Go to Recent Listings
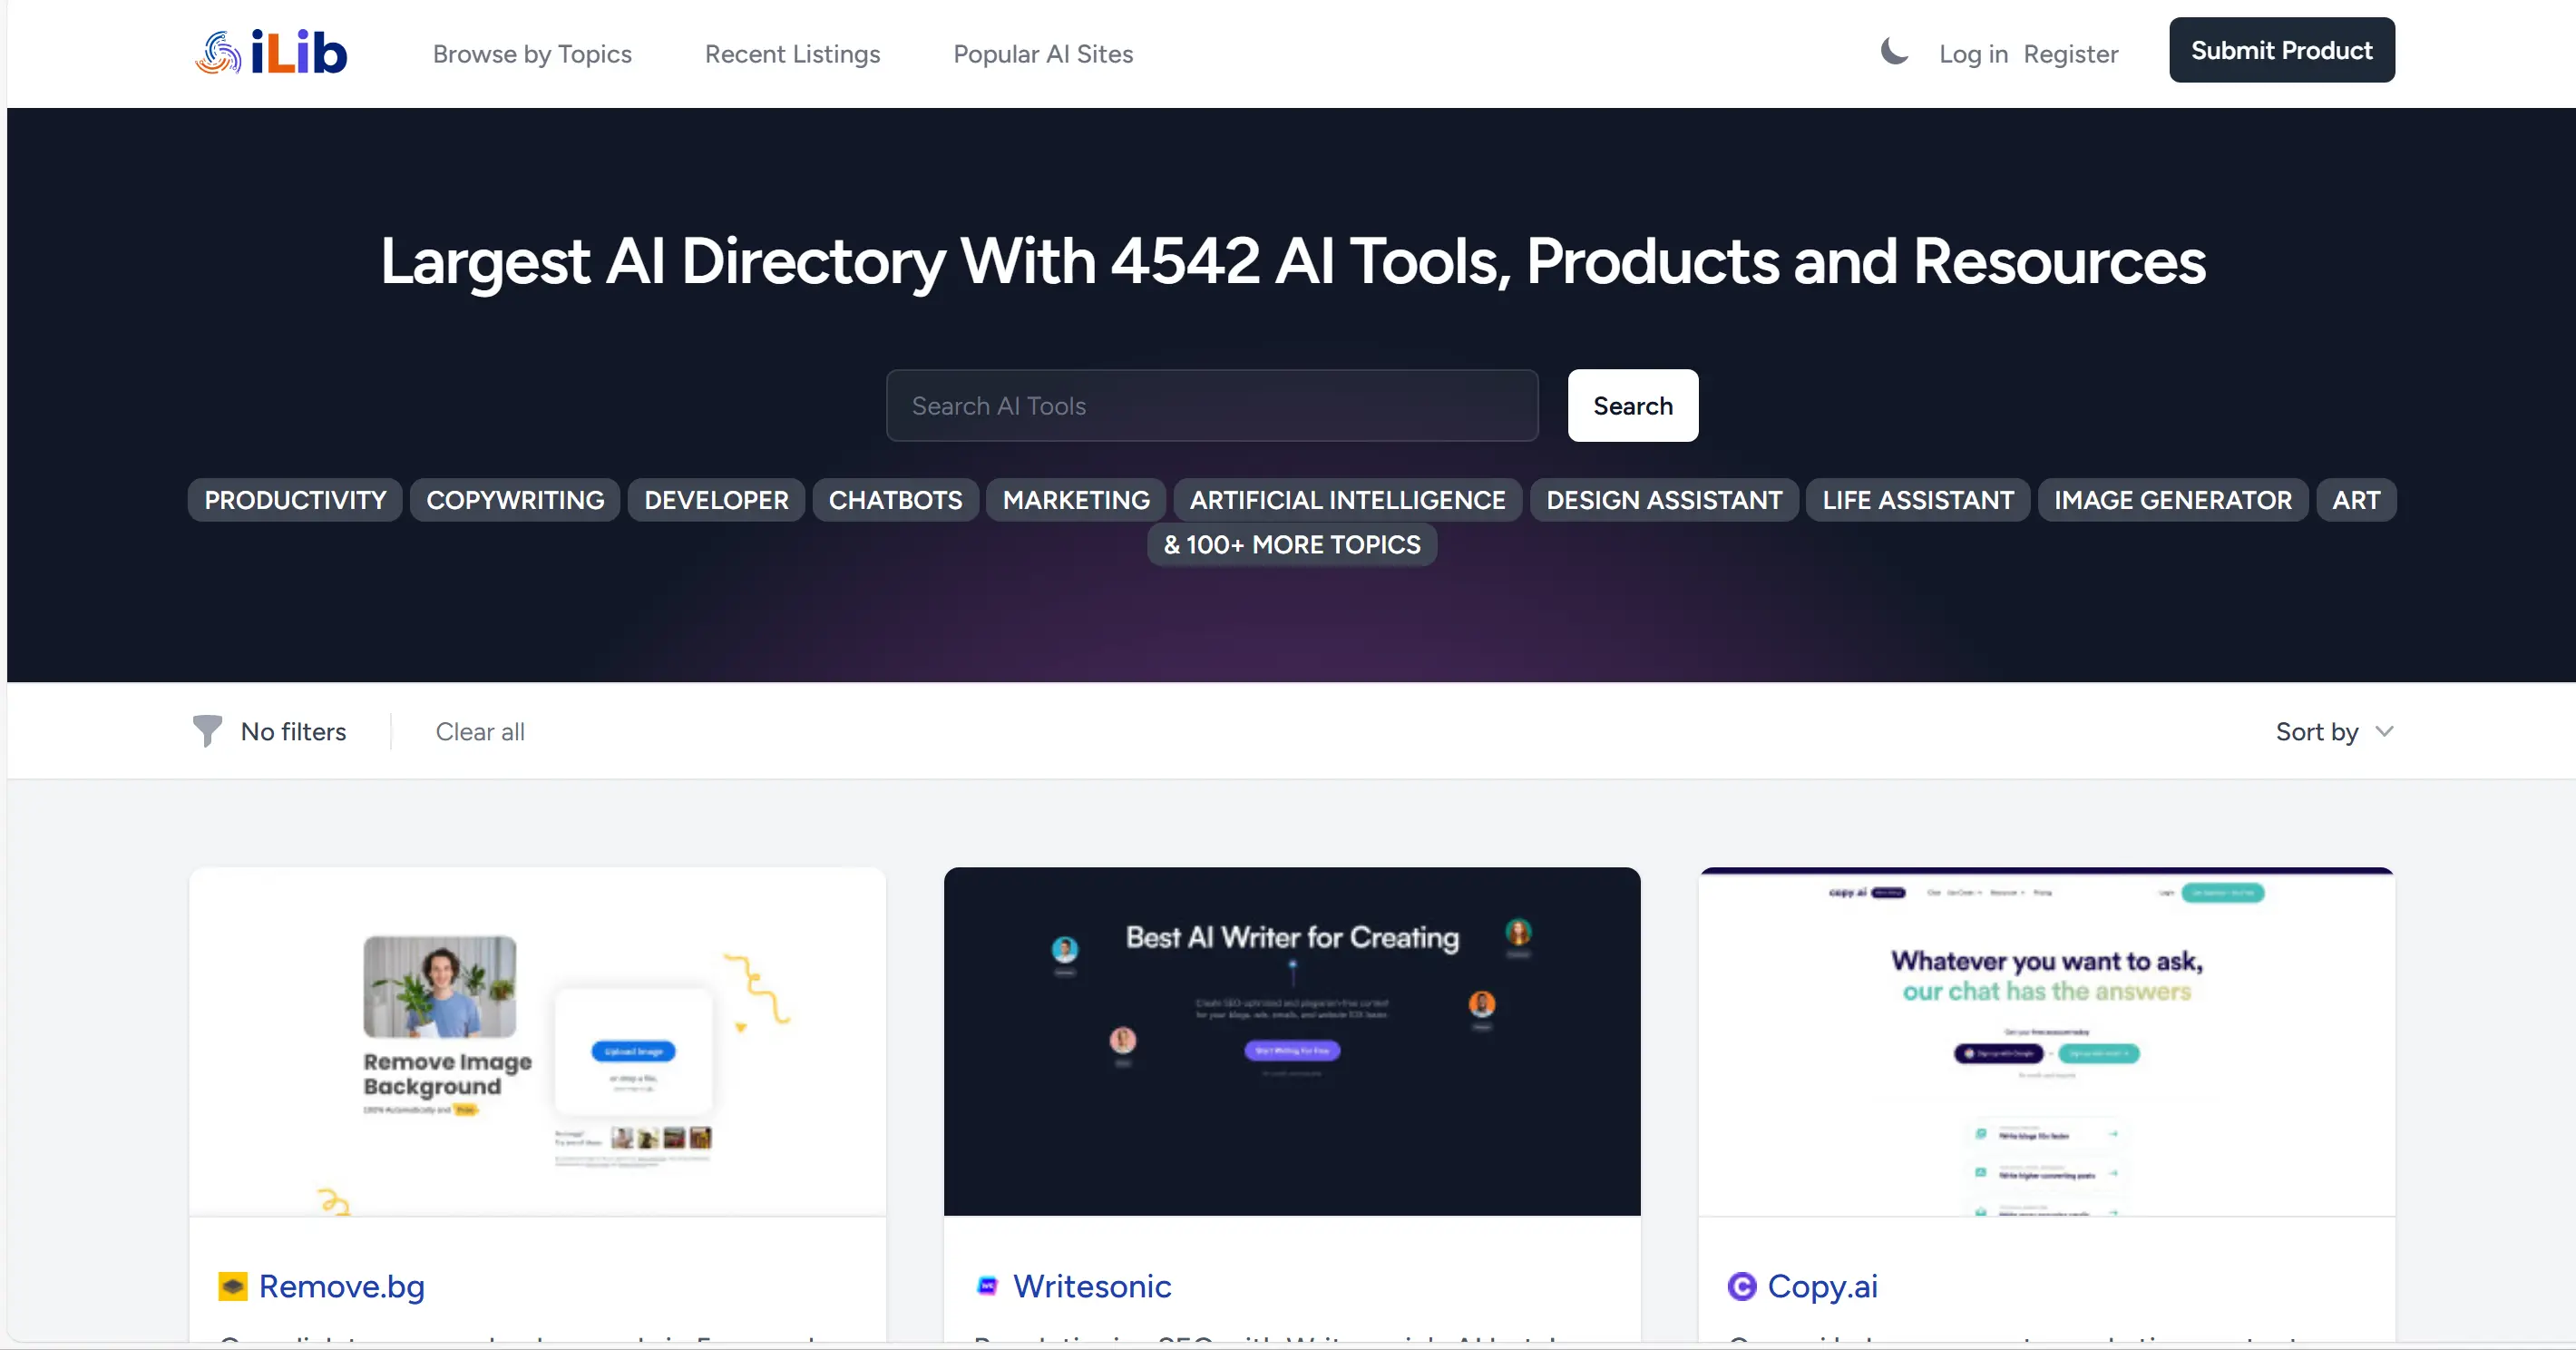The image size is (2576, 1350). (792, 54)
